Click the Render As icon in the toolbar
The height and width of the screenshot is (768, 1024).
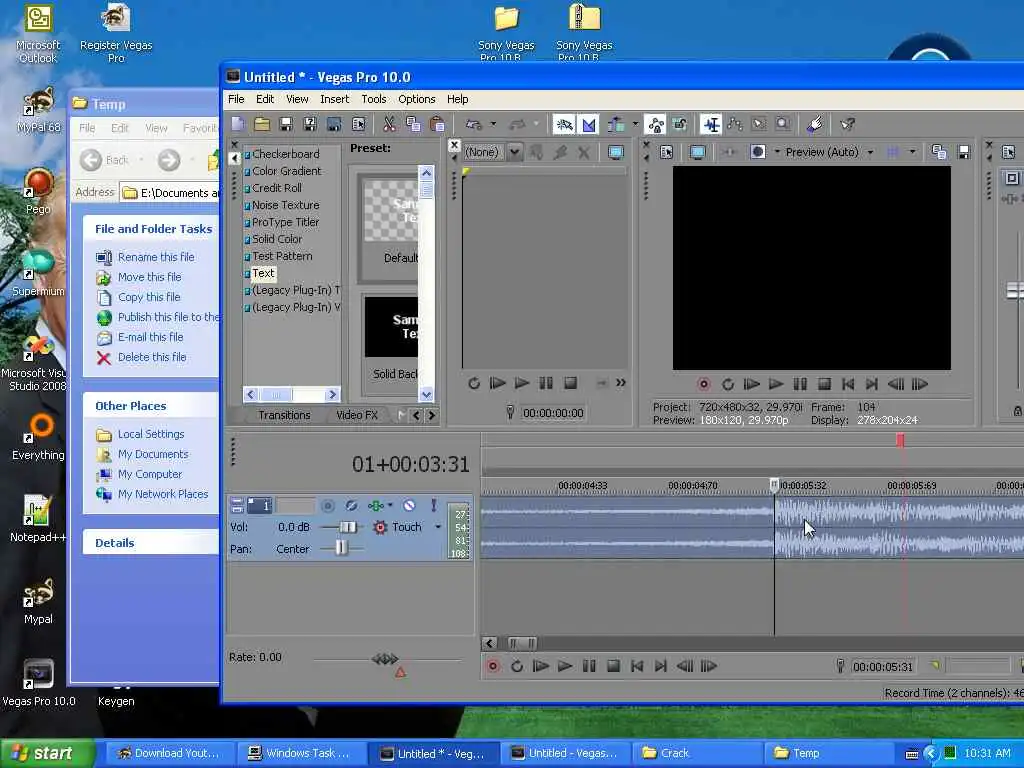pos(334,124)
